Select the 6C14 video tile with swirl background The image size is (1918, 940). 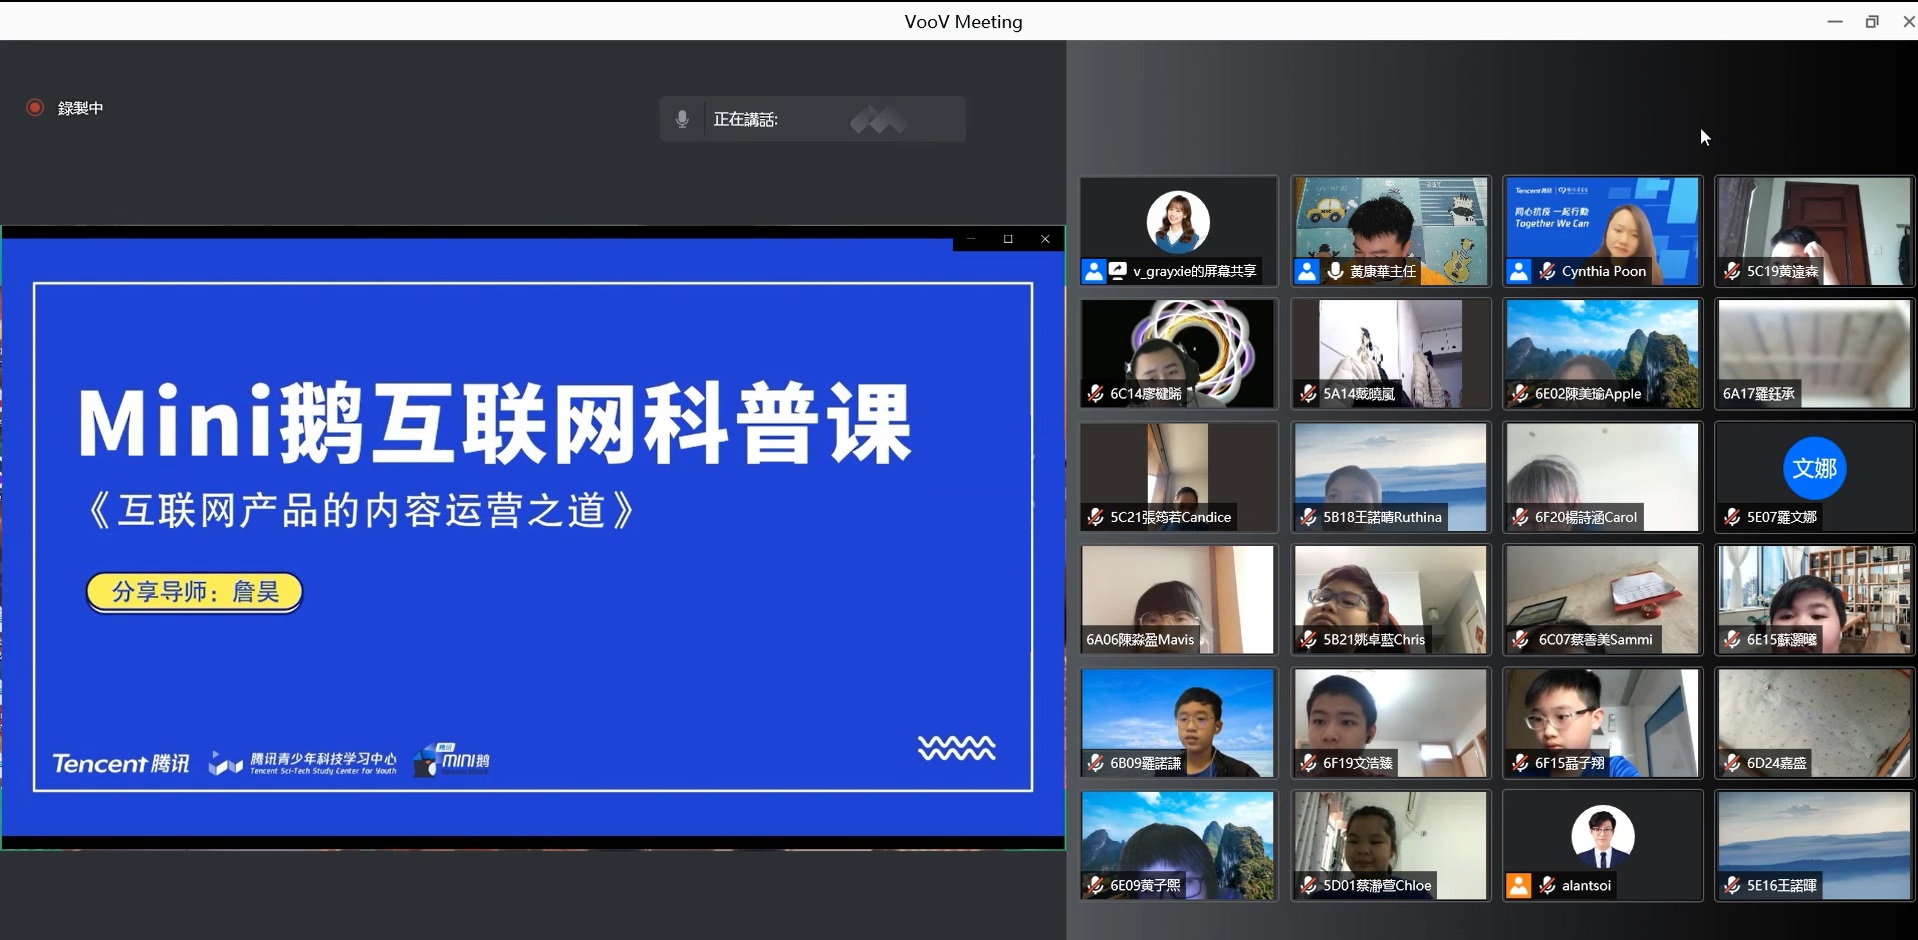pyautogui.click(x=1179, y=354)
